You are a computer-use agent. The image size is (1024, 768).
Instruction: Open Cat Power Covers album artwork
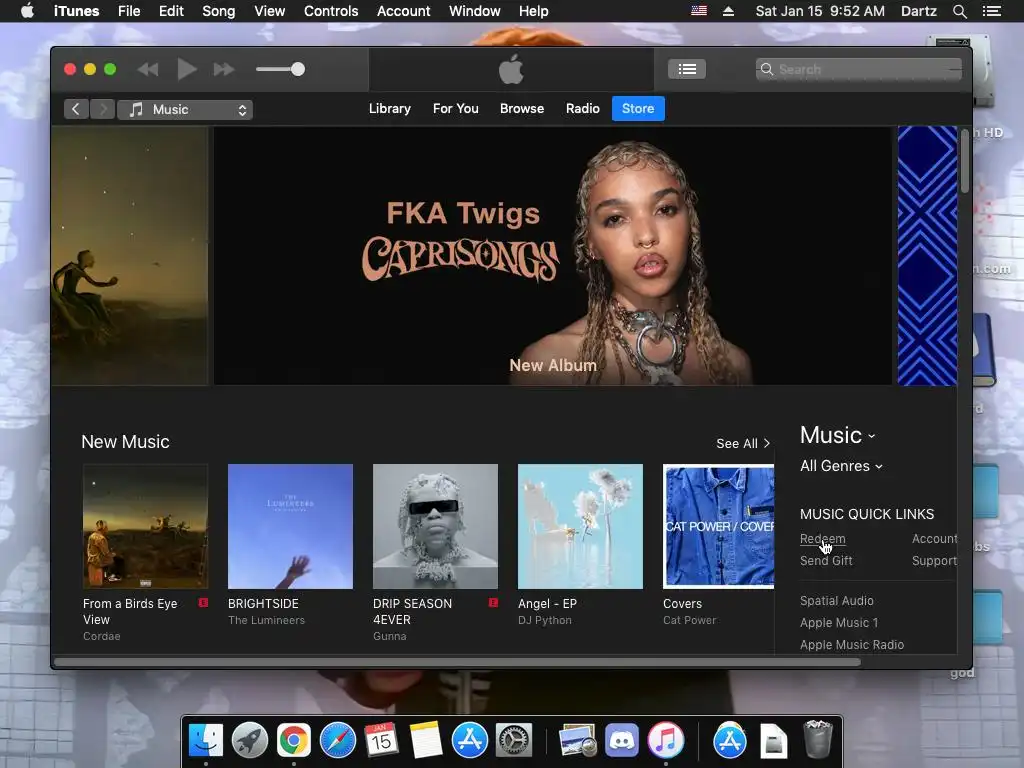[x=718, y=526]
